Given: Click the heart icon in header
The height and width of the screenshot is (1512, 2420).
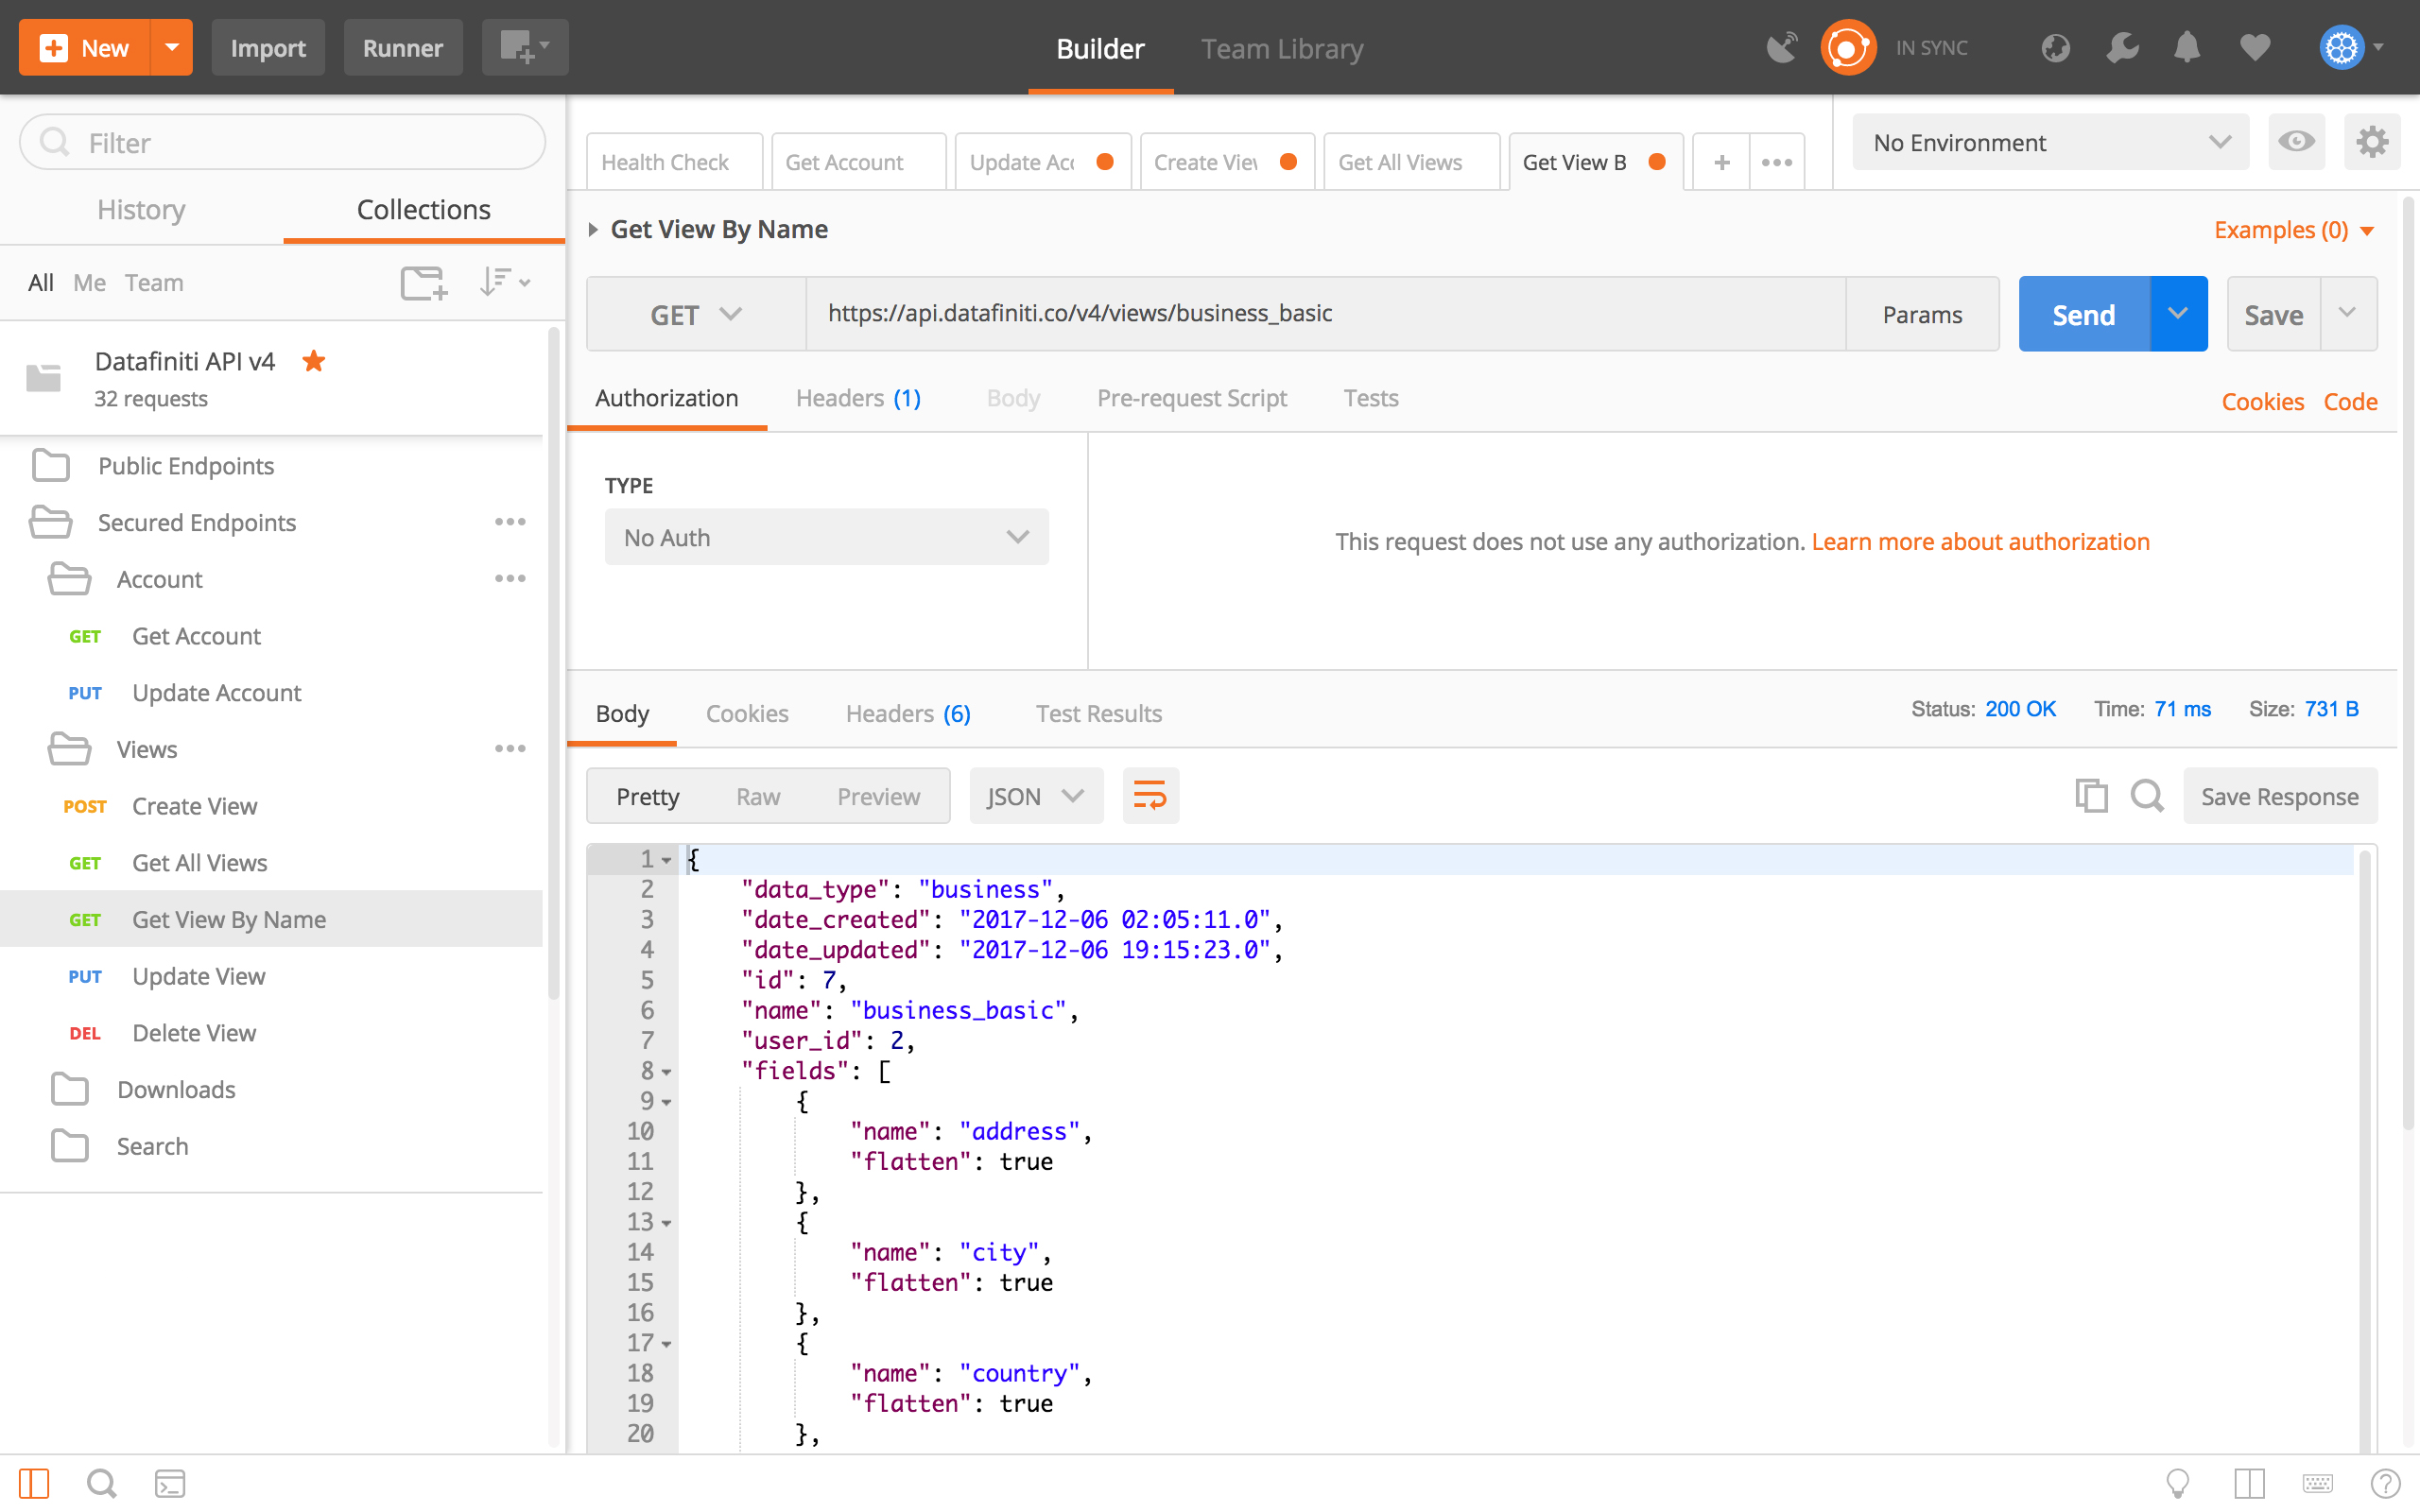Looking at the screenshot, I should (x=2254, y=47).
